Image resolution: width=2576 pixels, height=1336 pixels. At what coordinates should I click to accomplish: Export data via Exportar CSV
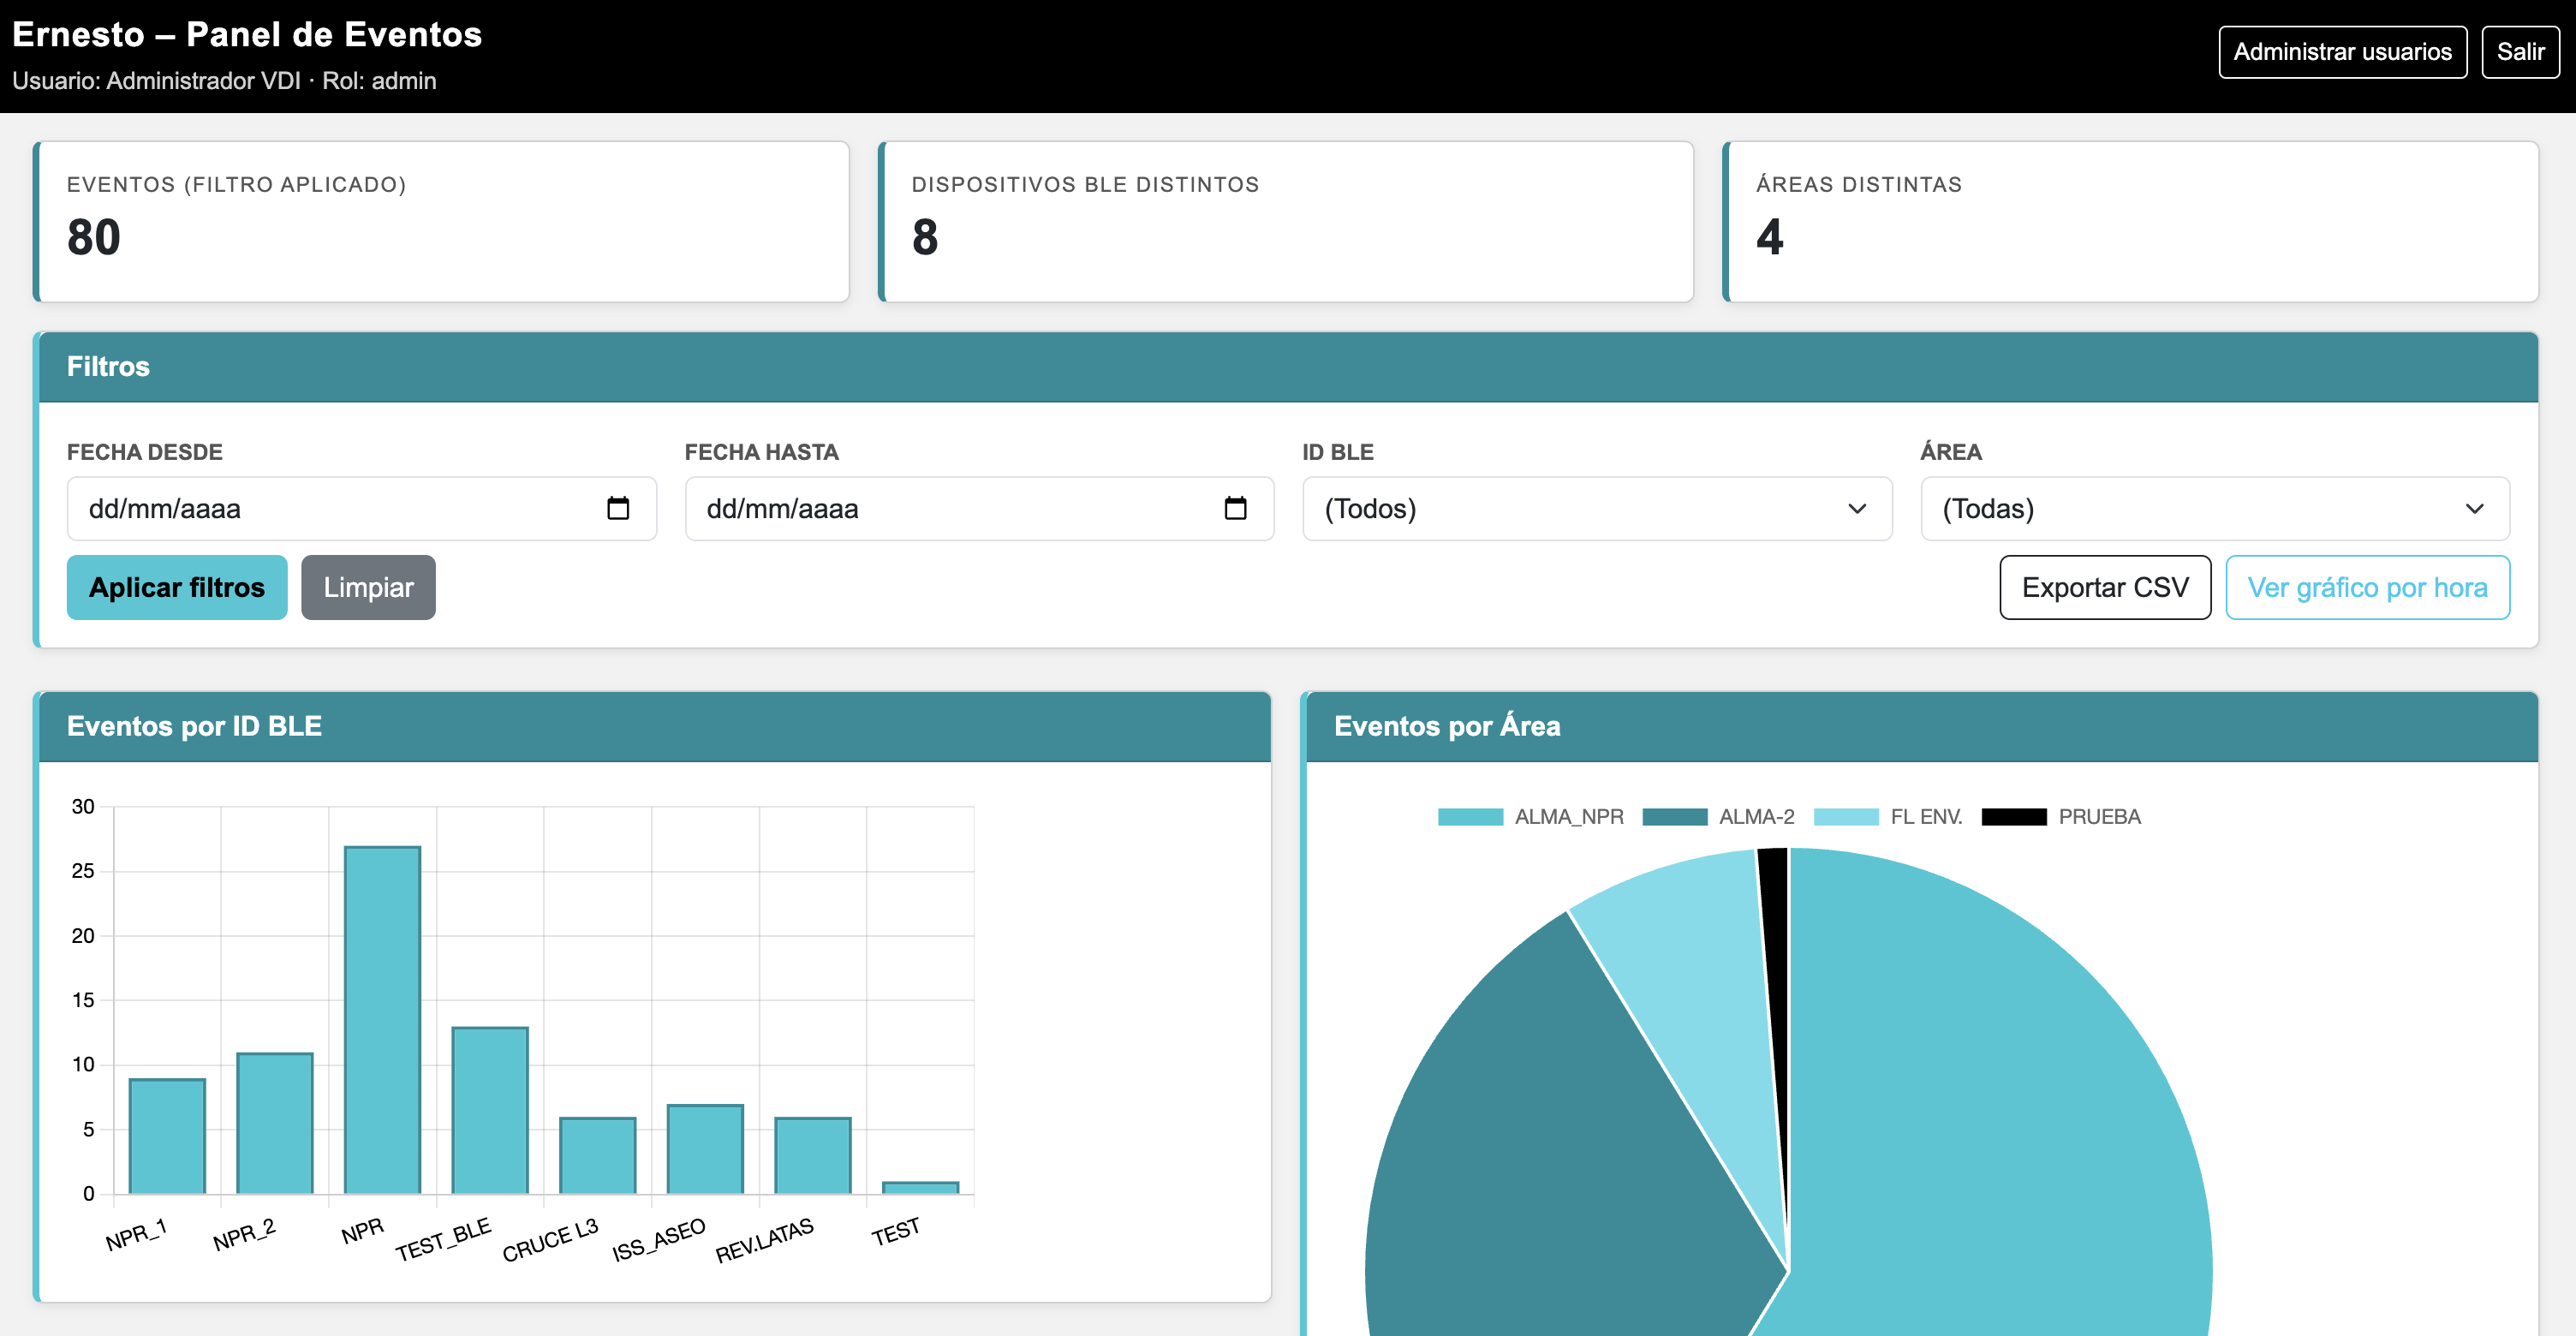tap(2105, 587)
